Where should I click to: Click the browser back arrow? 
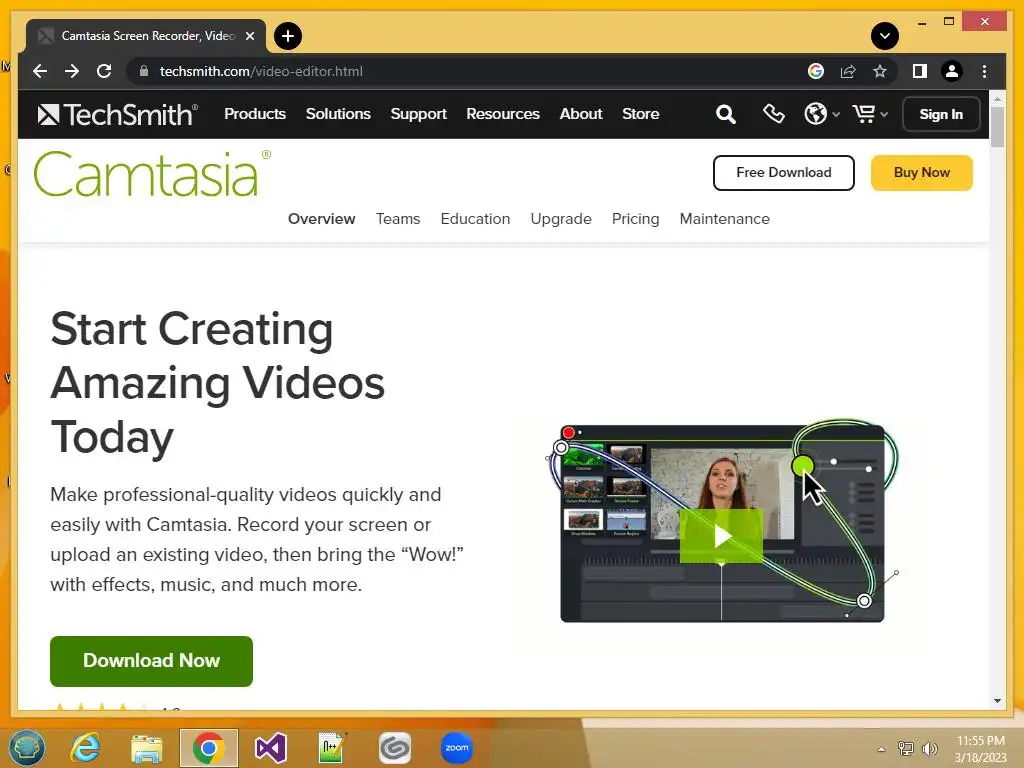tap(40, 71)
